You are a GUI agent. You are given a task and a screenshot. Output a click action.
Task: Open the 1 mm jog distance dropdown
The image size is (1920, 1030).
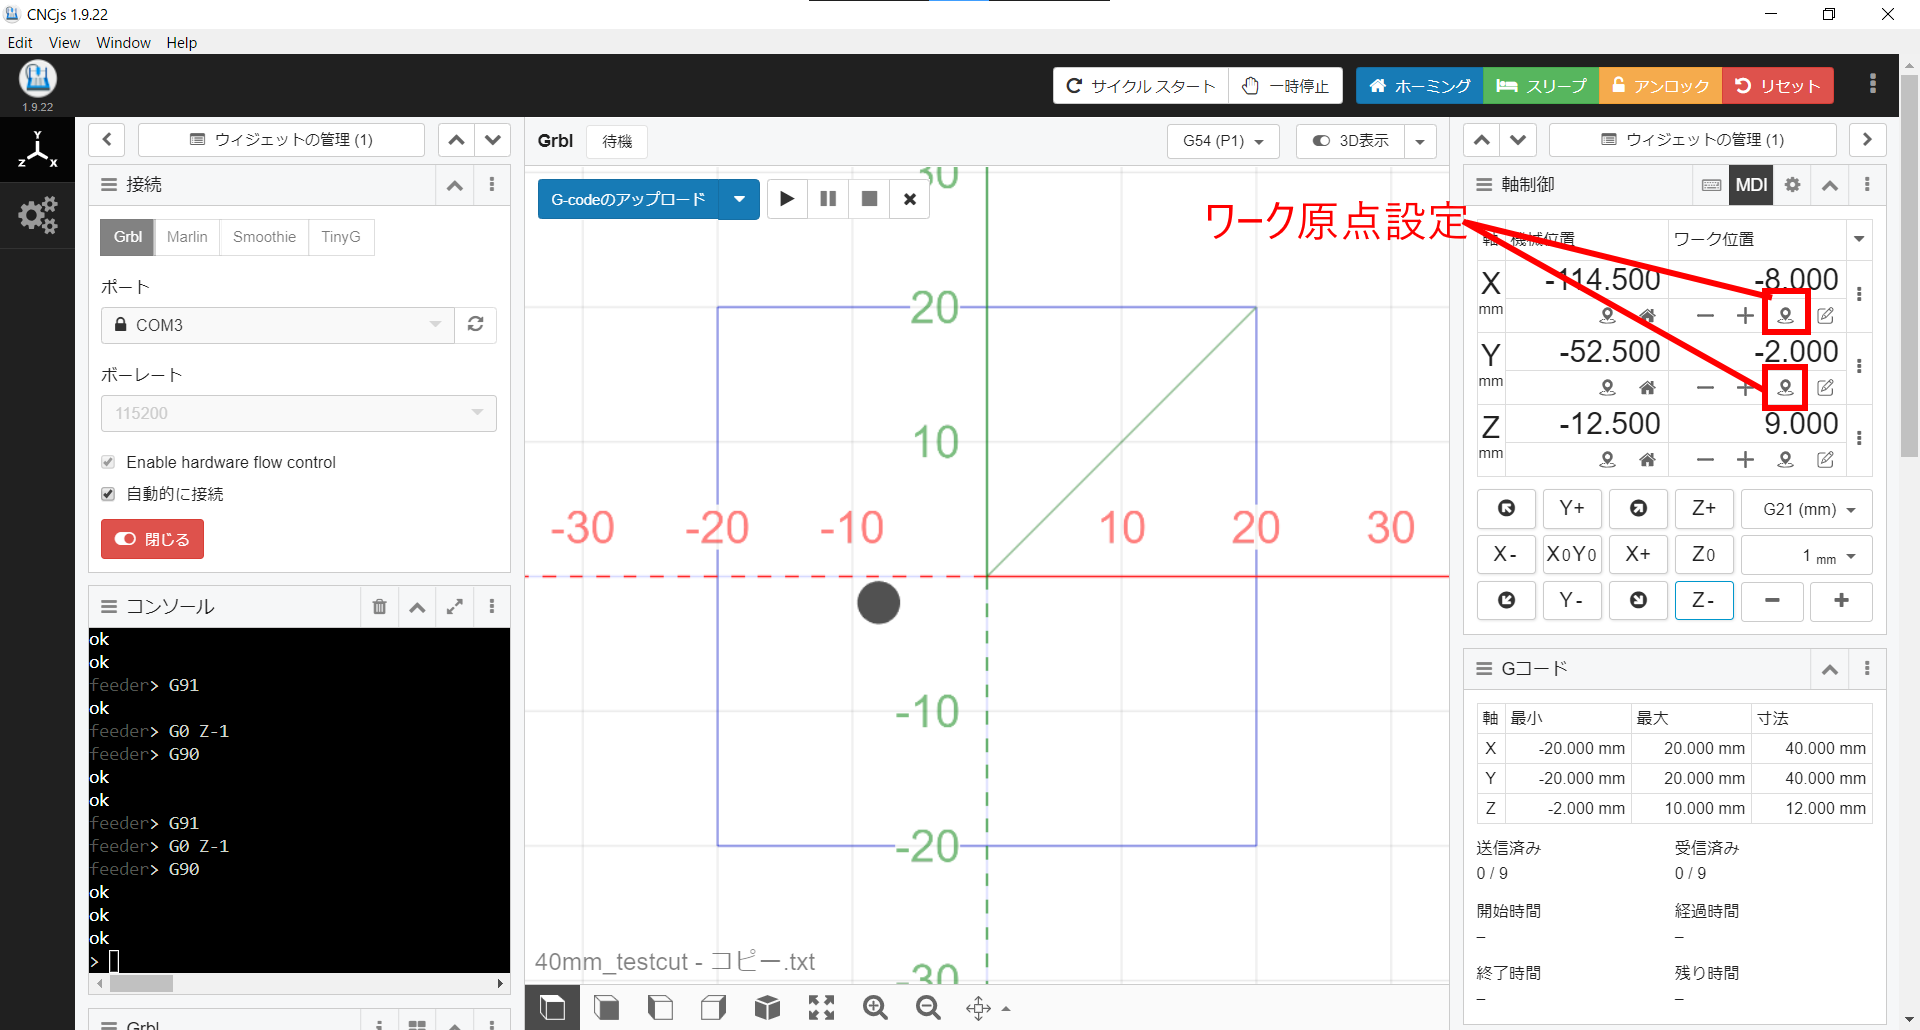pos(1807,555)
